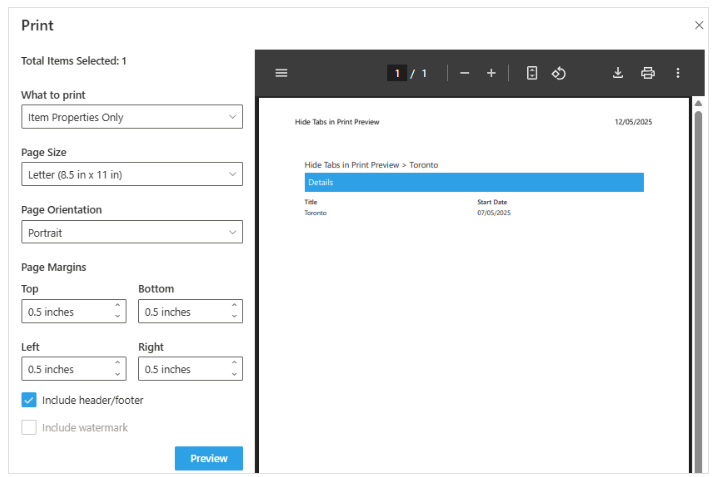This screenshot has height=477, width=721.
Task: Decrease the Right margin value
Action: pos(234,374)
